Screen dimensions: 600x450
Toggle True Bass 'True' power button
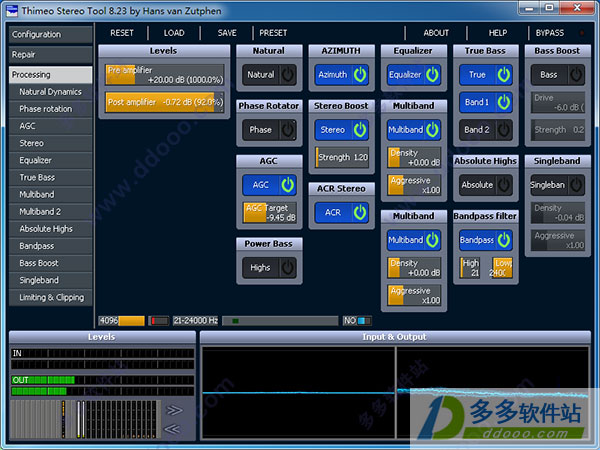click(x=486, y=75)
